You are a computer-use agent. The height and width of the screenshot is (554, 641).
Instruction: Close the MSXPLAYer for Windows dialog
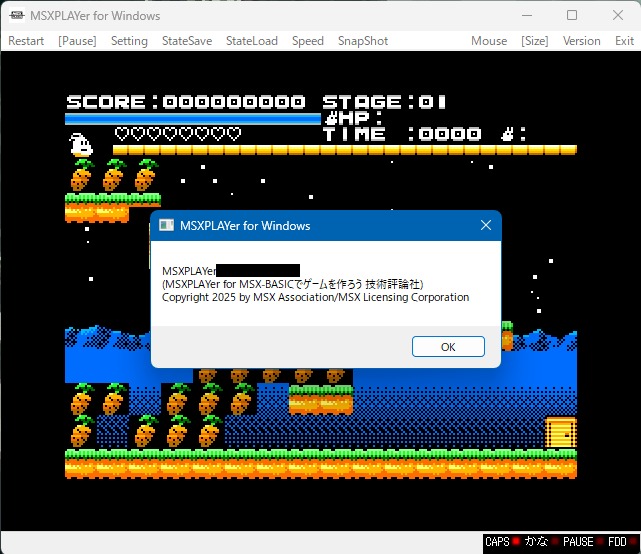486,225
